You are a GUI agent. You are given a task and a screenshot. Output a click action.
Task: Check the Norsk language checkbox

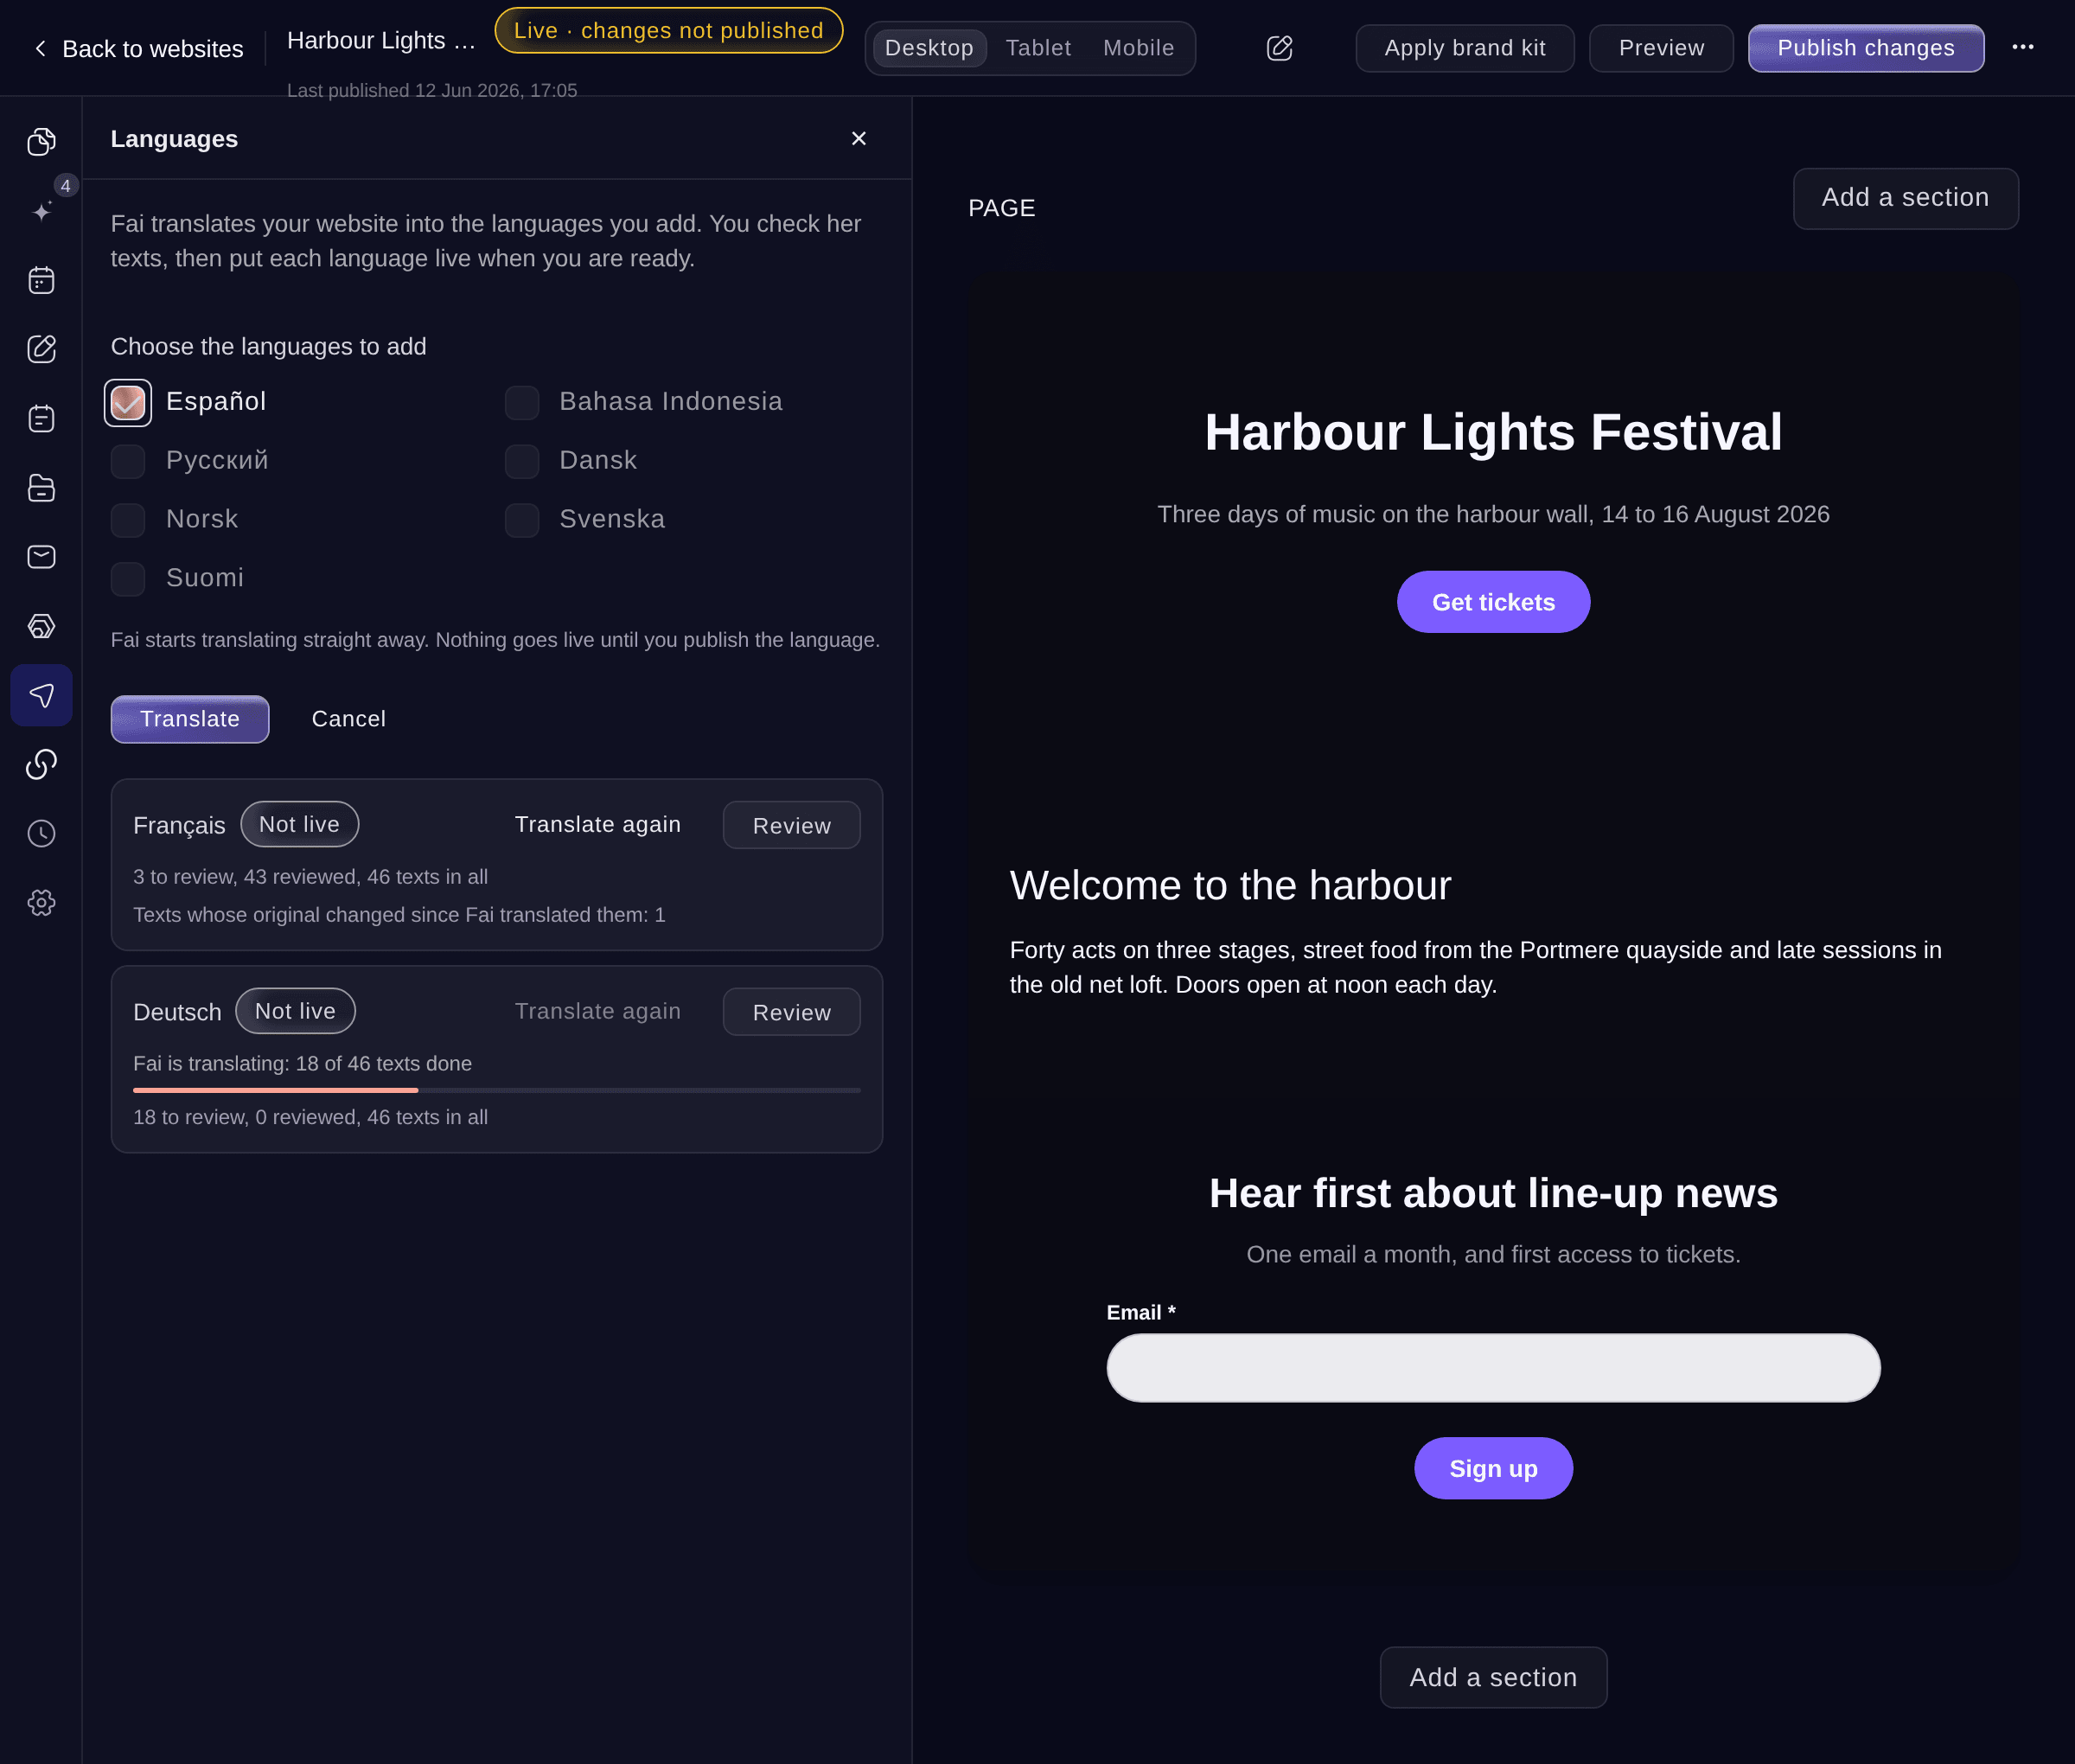click(x=128, y=520)
